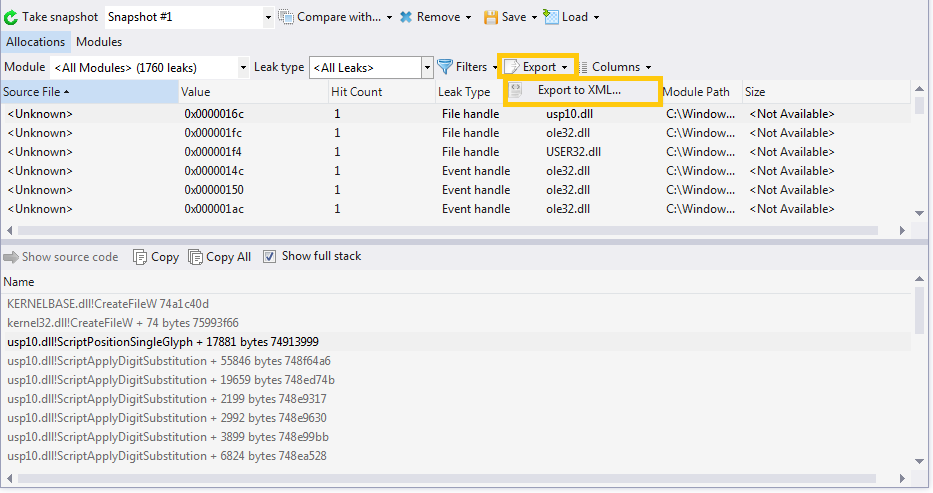
Task: Select the usp10.dll!ScriptPositionSingleGlyph stack frame
Action: [x=163, y=342]
